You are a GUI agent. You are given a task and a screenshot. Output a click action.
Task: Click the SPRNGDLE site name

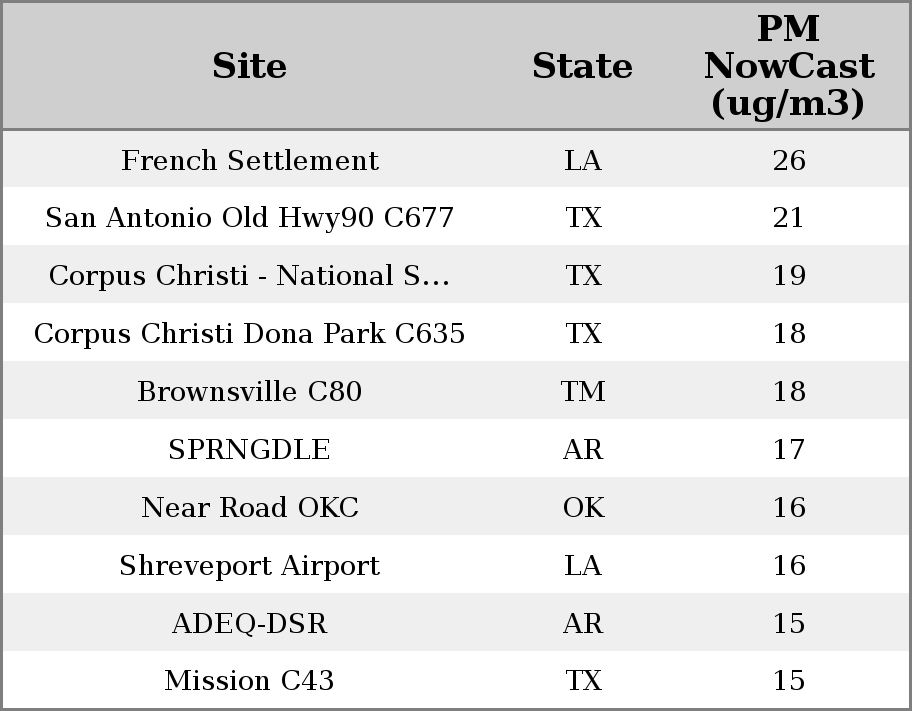[249, 449]
